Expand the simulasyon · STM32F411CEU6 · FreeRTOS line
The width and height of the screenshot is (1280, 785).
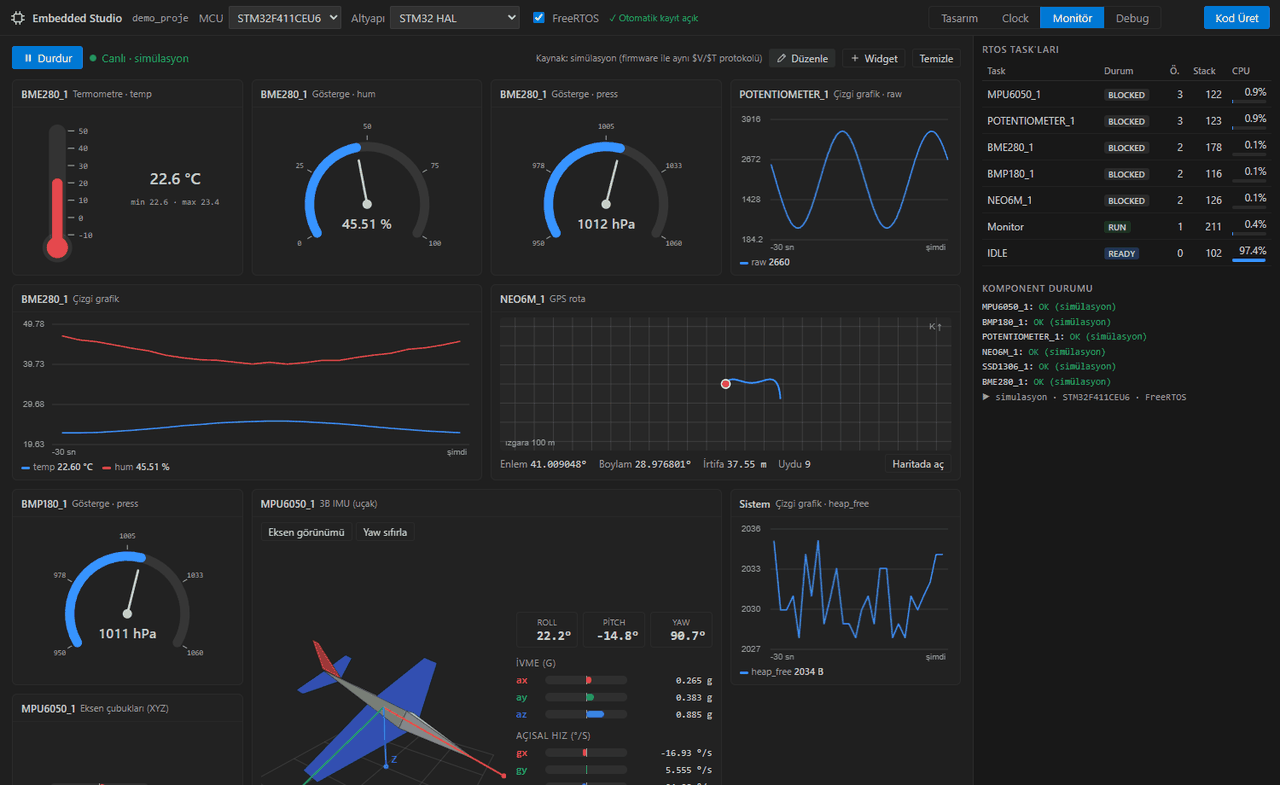[x=1084, y=397]
